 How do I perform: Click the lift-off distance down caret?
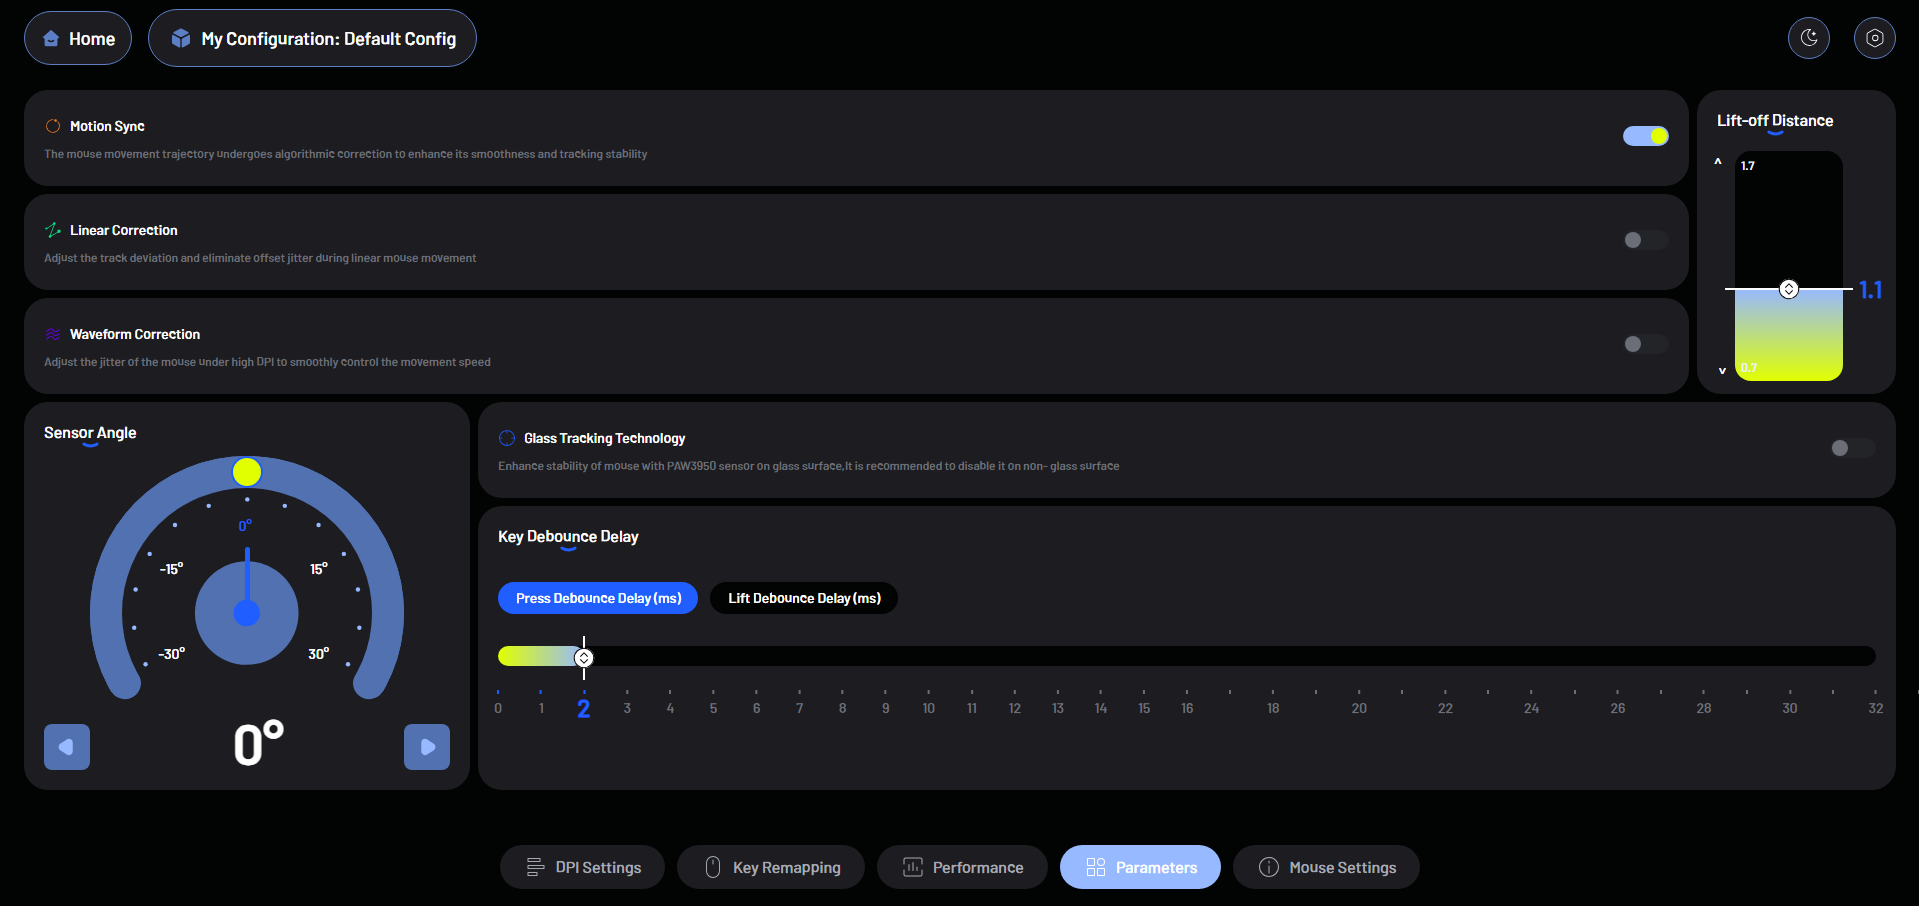1722,370
